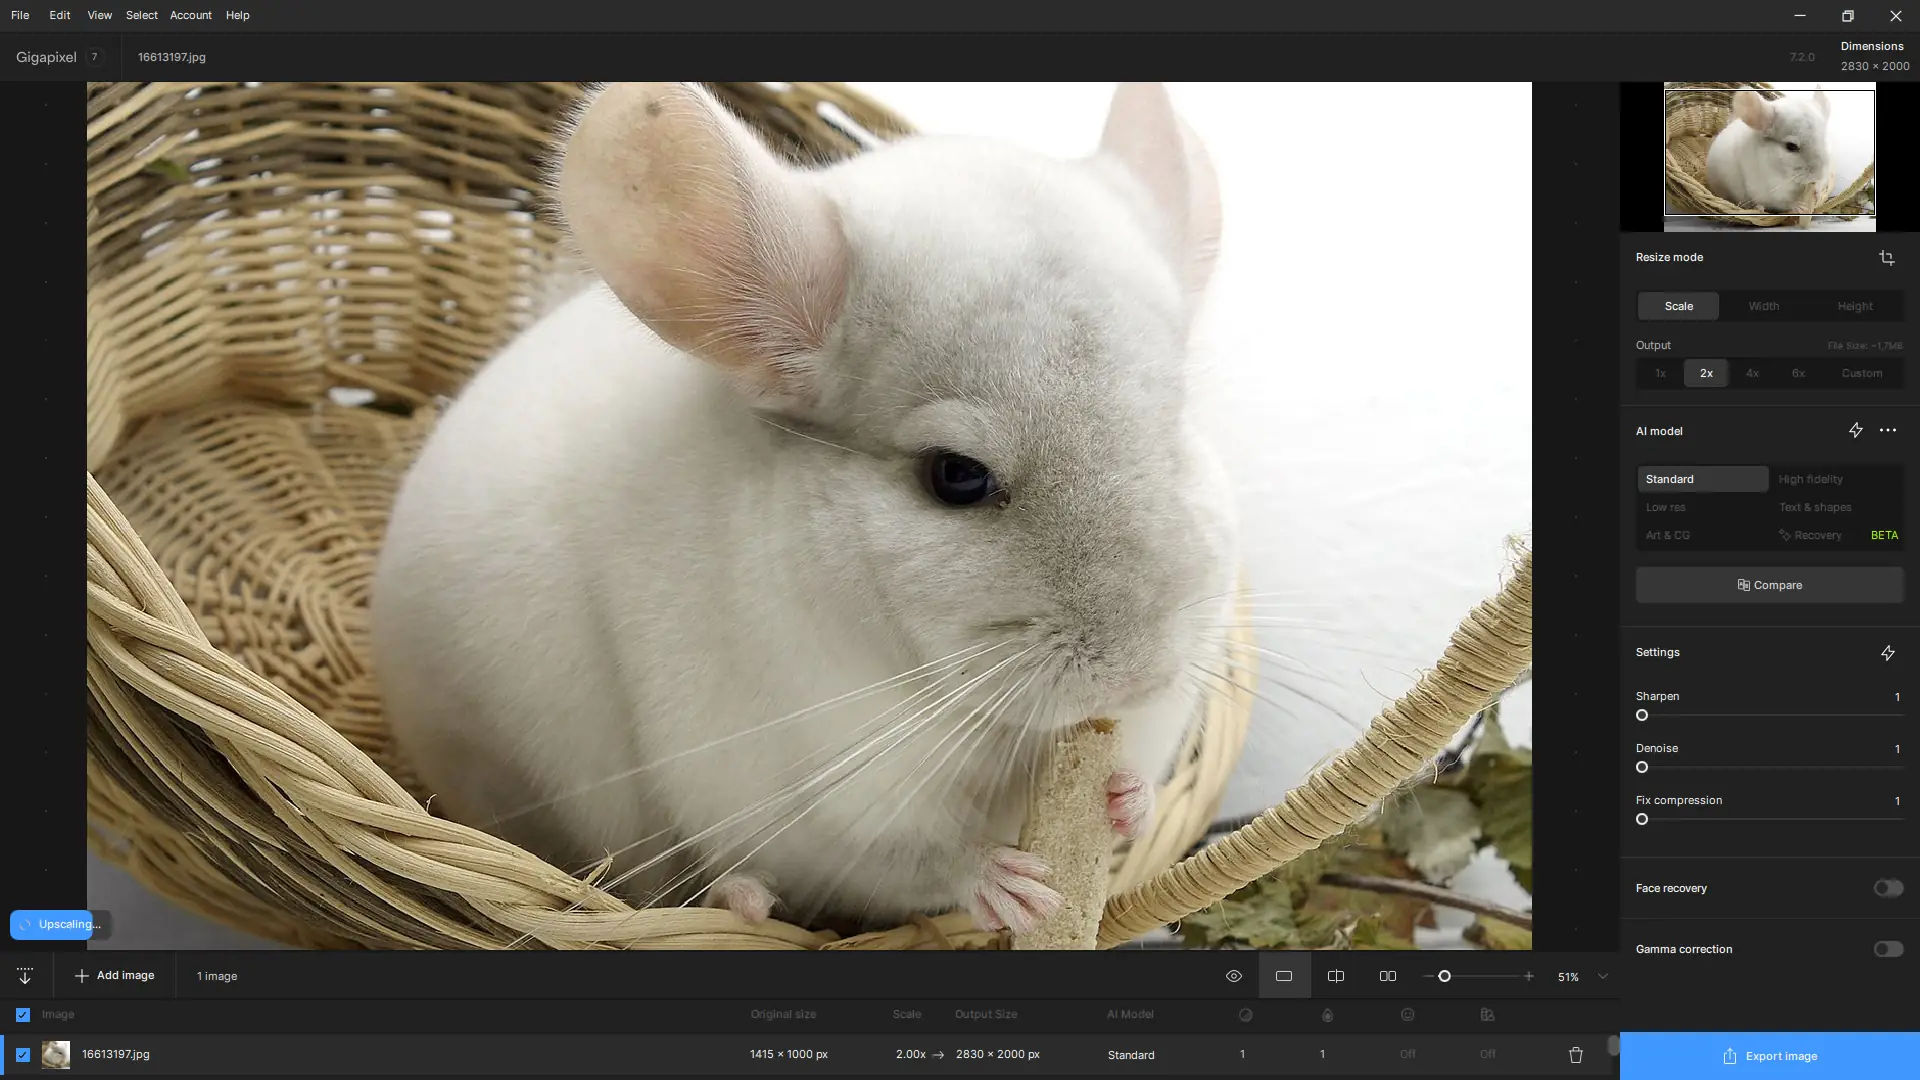Toggle original preview with the eye icon

(1234, 976)
